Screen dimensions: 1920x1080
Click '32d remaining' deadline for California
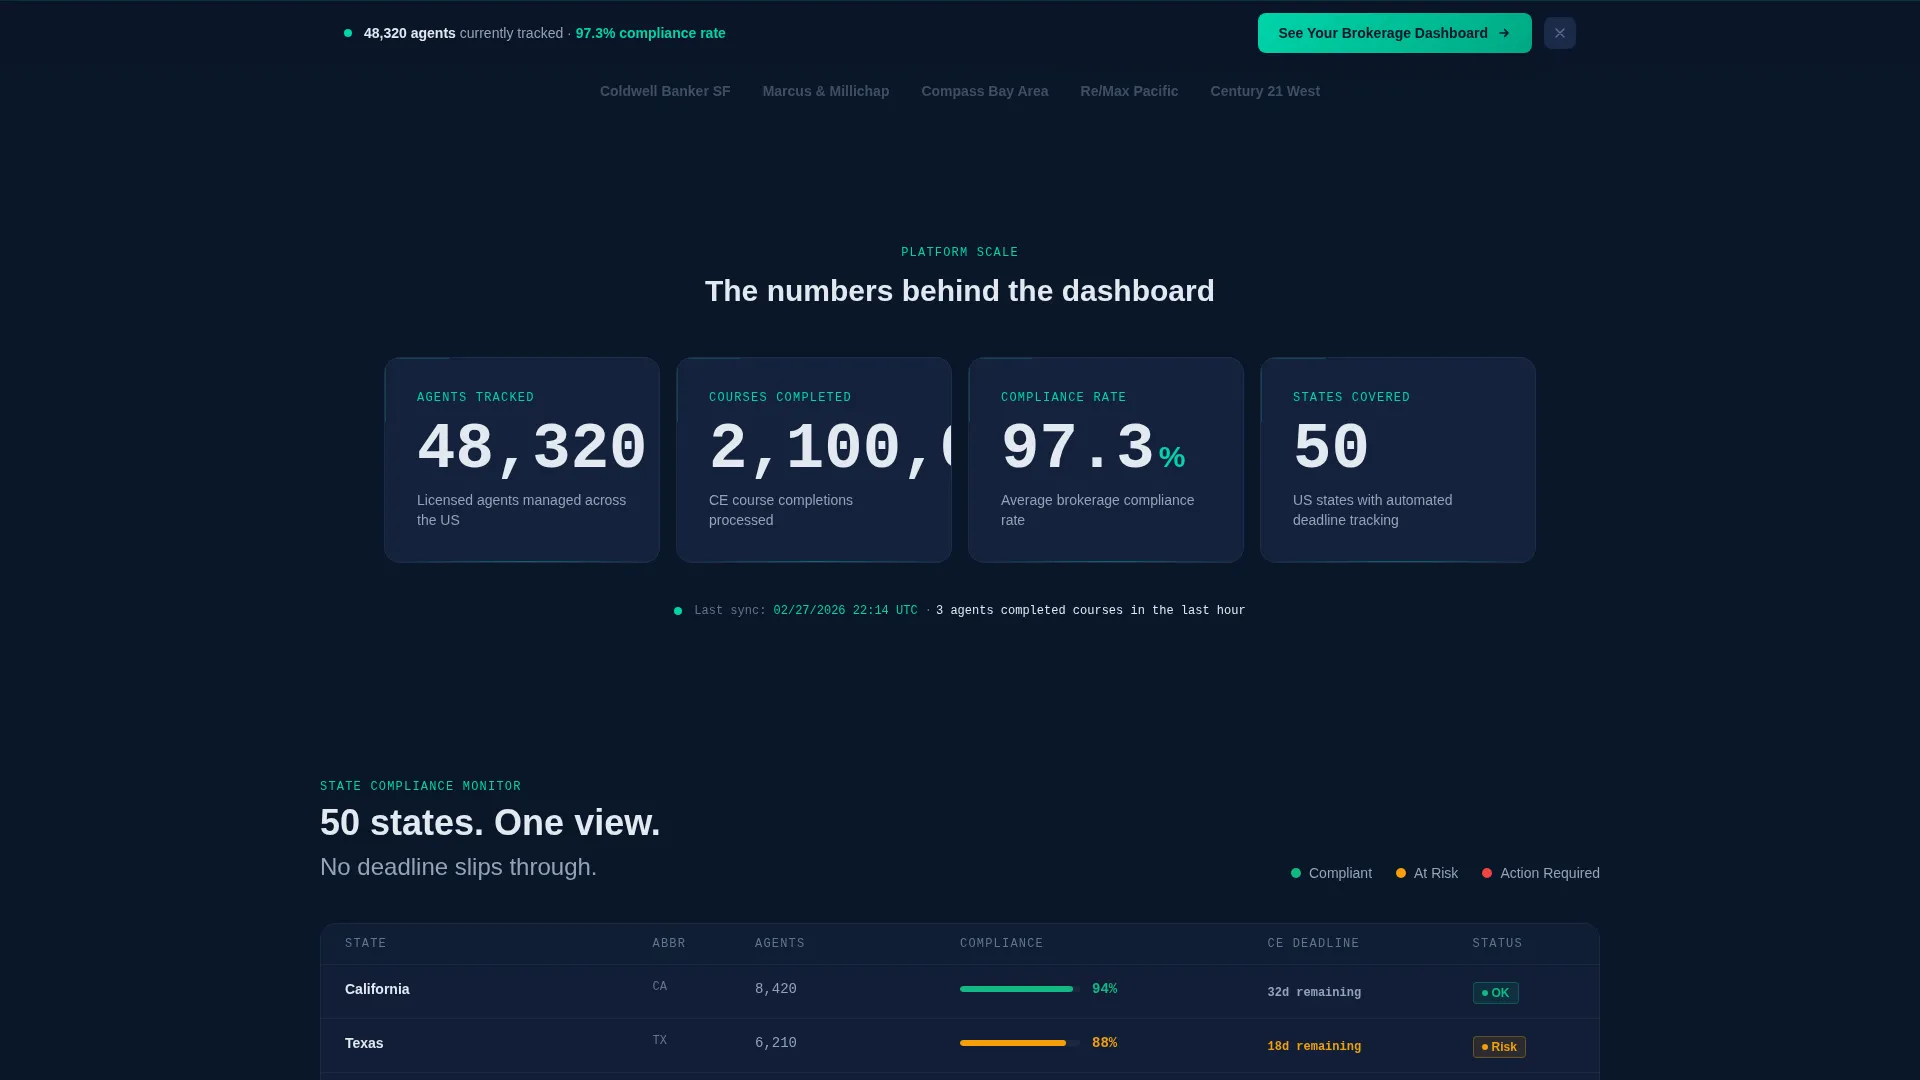point(1314,992)
